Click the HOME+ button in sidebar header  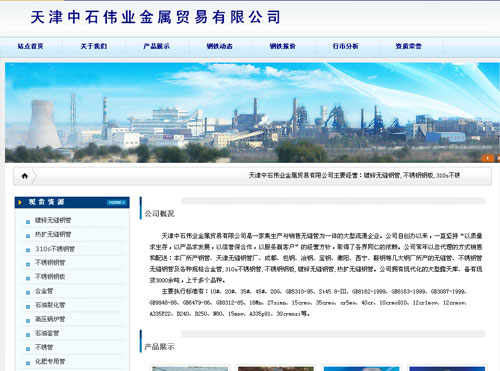pyautogui.click(x=116, y=202)
